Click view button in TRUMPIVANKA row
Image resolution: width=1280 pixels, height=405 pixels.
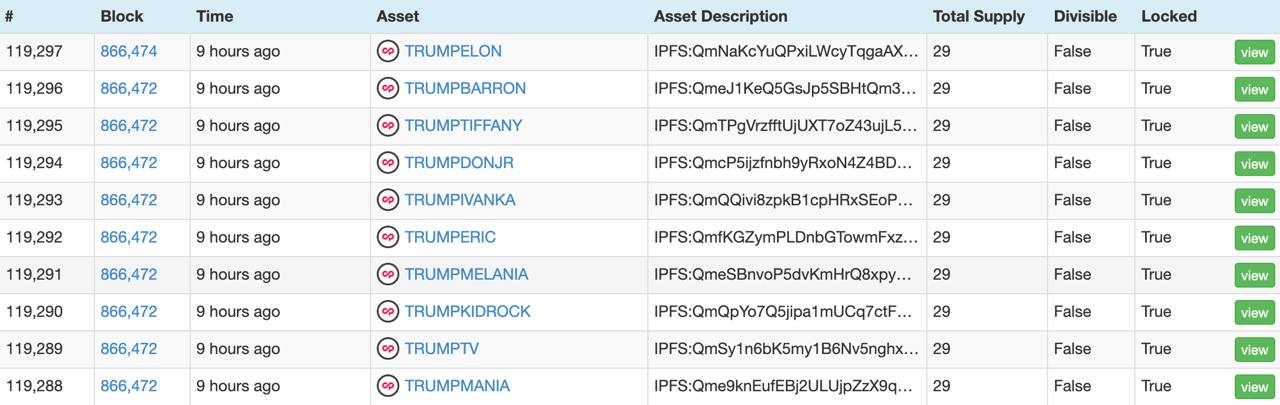coord(1254,201)
